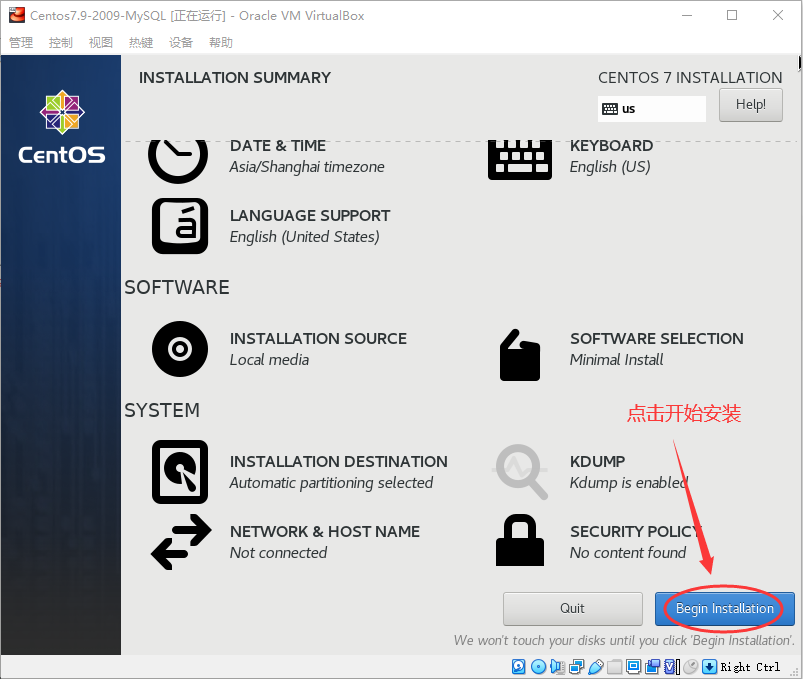Open KDUMP magnifier icon
Viewport: 803px width, 679px height.
[x=520, y=472]
